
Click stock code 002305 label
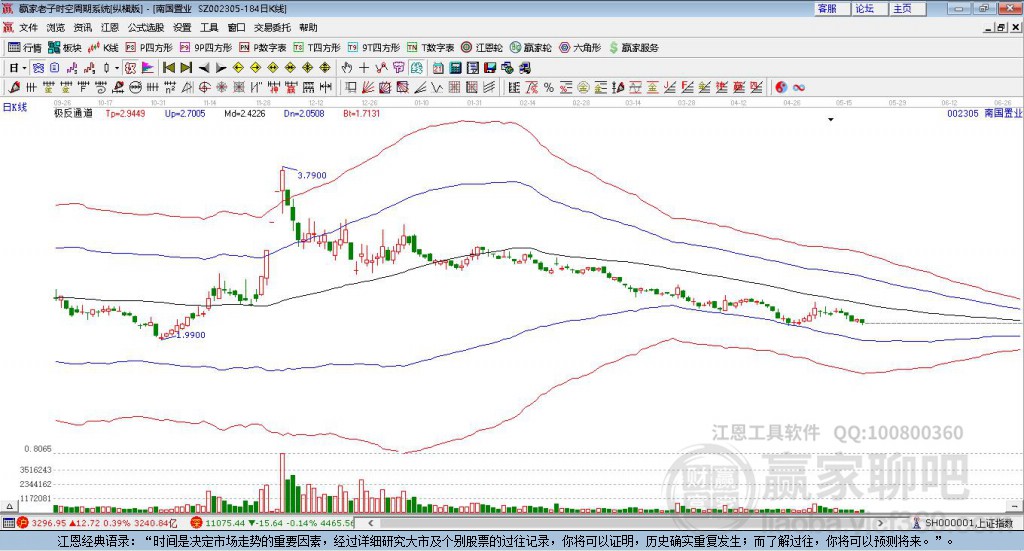[963, 113]
